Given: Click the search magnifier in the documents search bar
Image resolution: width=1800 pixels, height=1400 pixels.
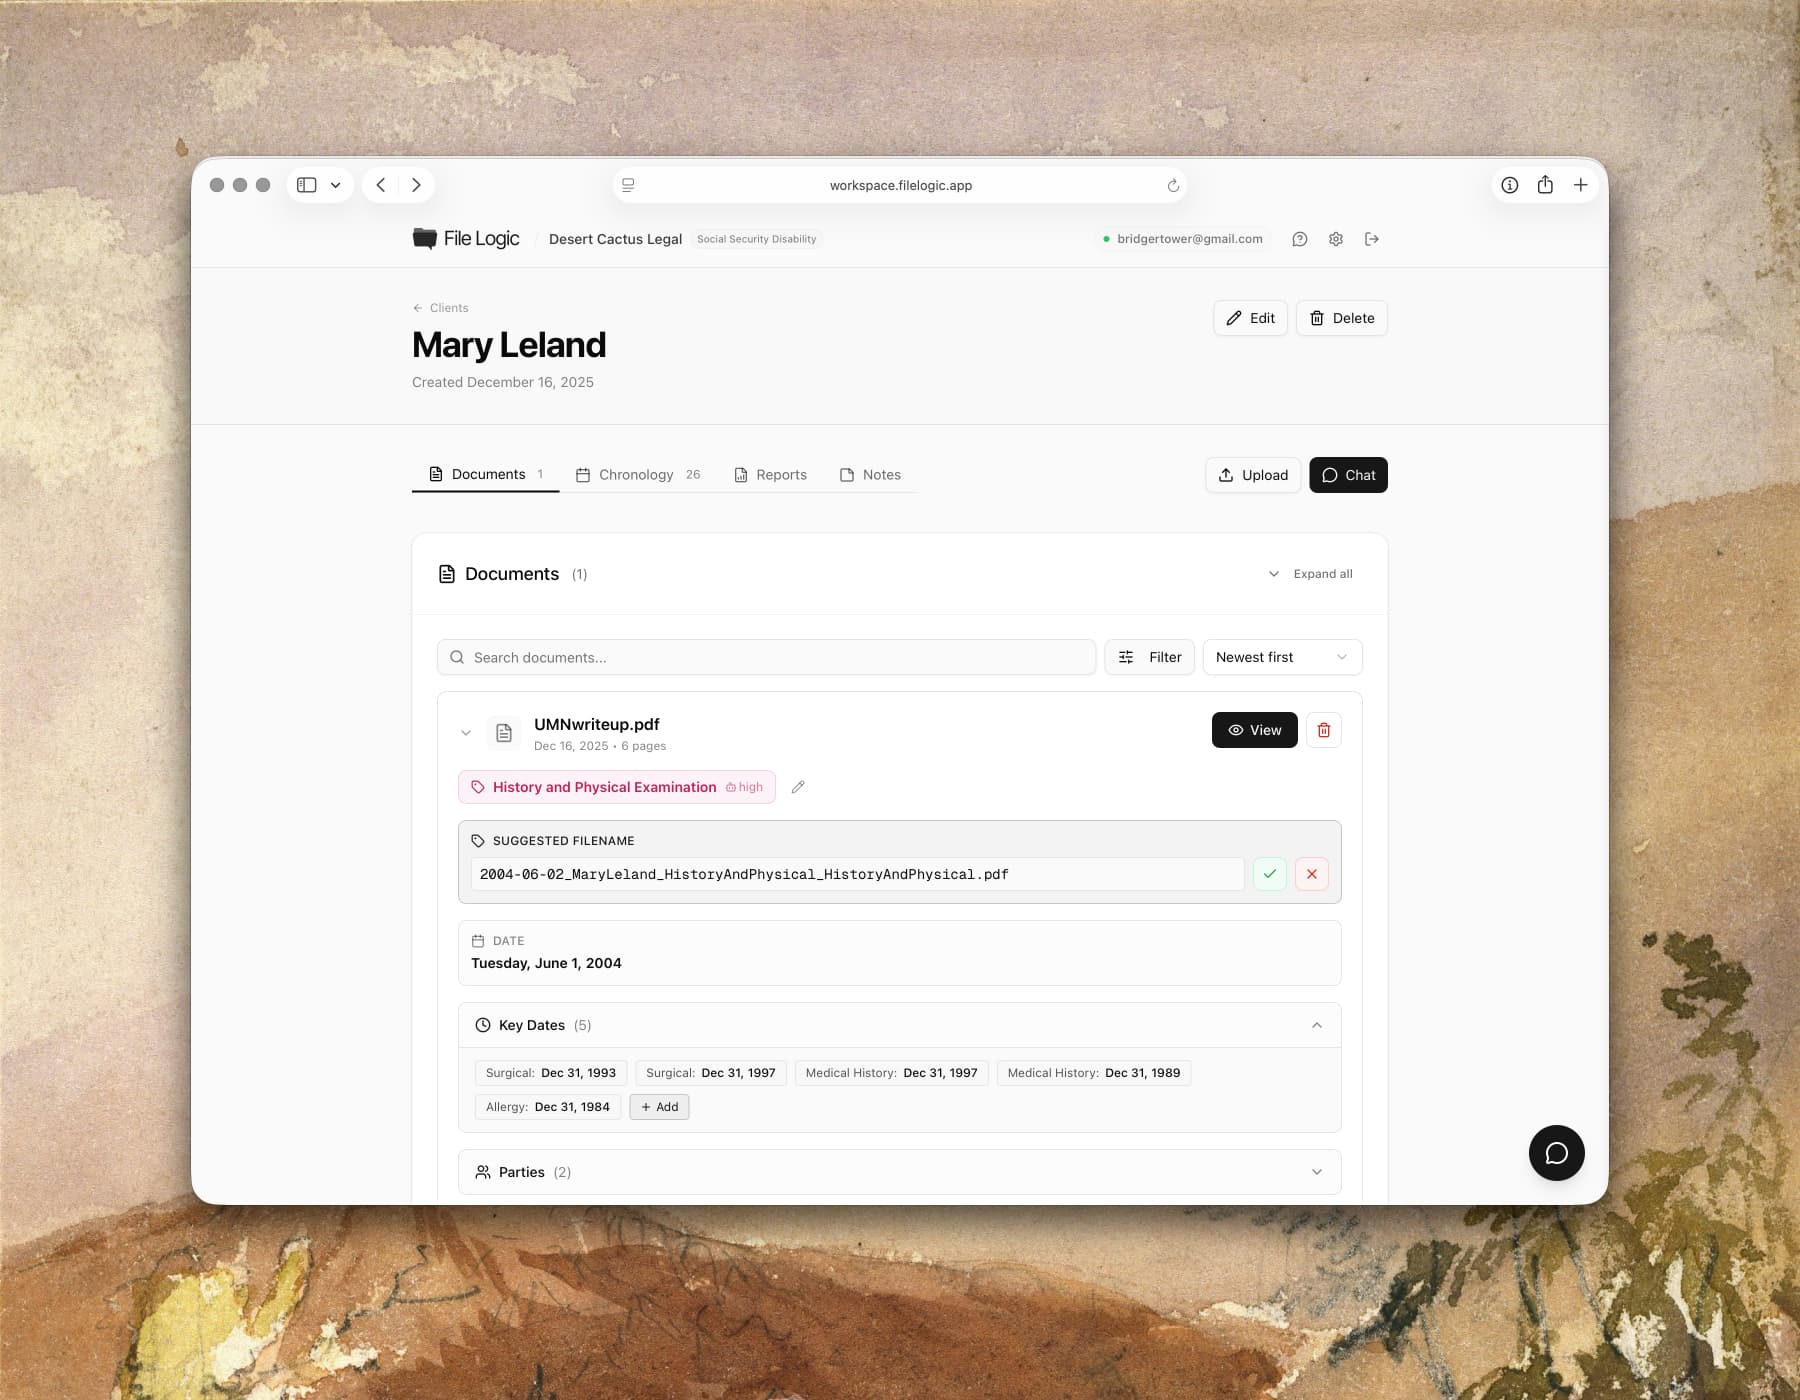Looking at the screenshot, I should 457,657.
